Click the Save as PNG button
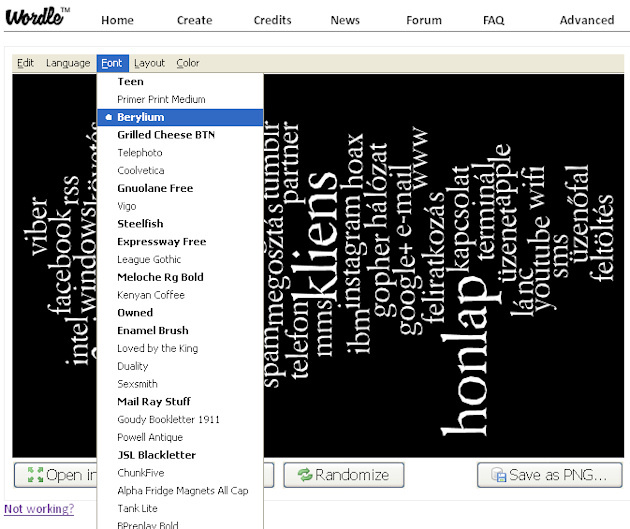Viewport: 630px width, 529px height. (x=550, y=475)
